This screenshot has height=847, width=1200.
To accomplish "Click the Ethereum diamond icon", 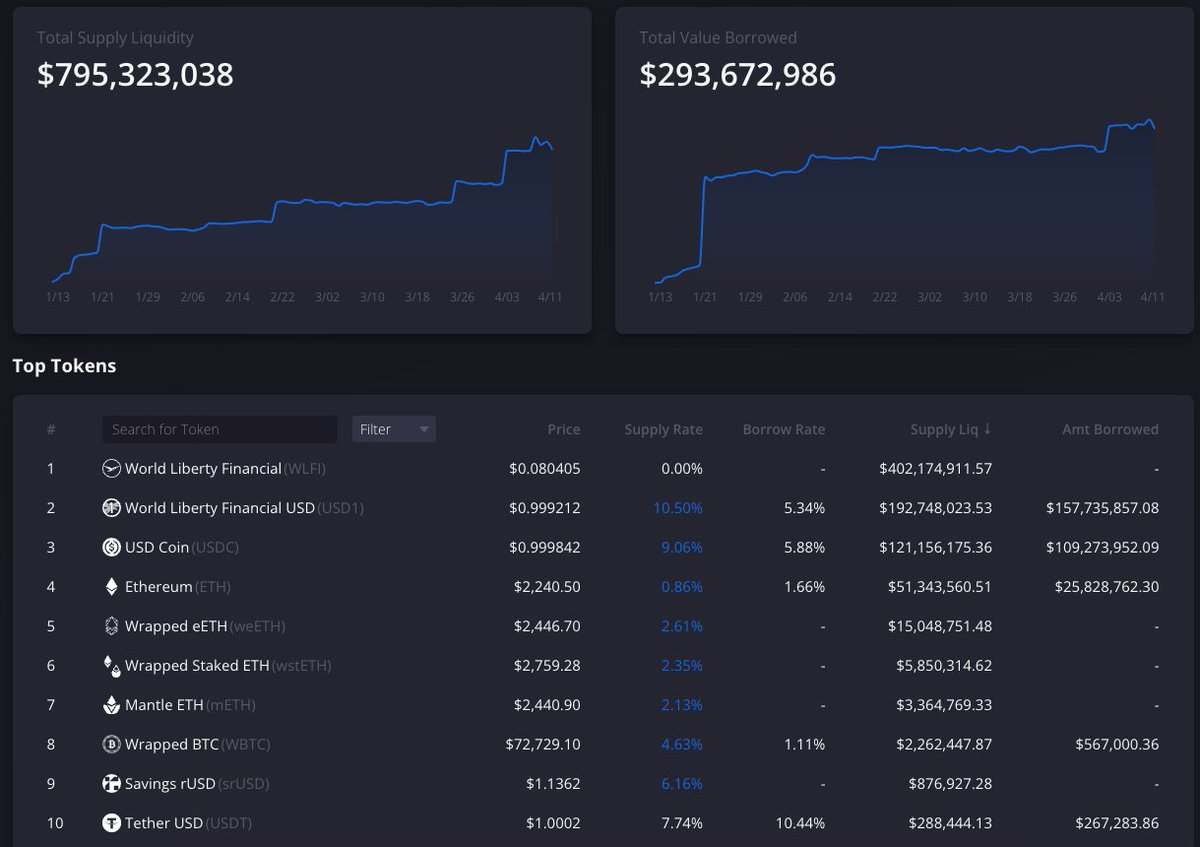I will pyautogui.click(x=112, y=587).
